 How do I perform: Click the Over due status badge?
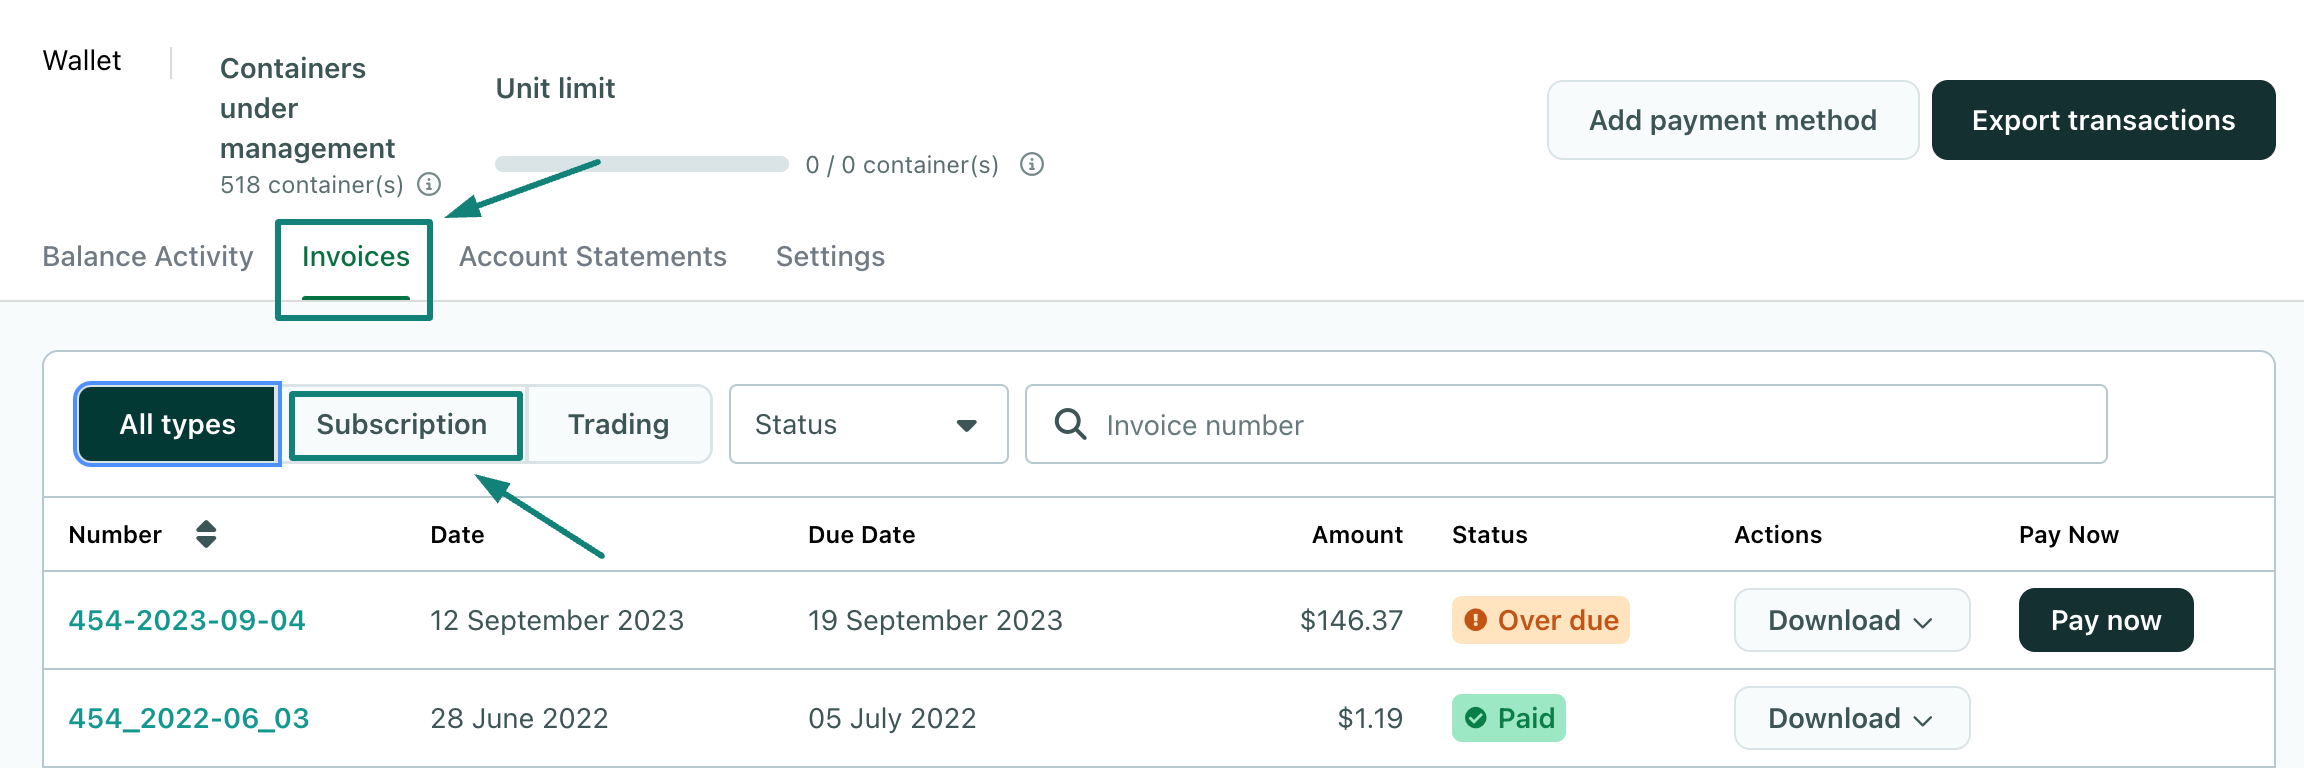pyautogui.click(x=1540, y=620)
